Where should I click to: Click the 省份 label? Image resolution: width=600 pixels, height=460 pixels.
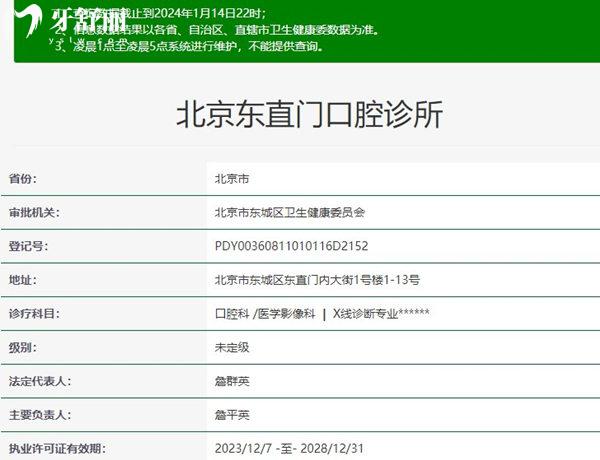[23, 178]
